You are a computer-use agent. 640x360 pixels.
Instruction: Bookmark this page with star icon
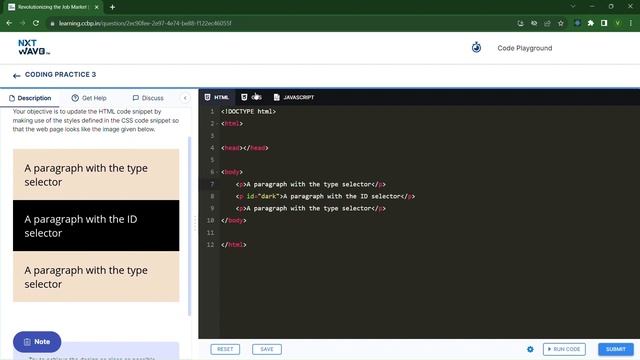[x=561, y=23]
